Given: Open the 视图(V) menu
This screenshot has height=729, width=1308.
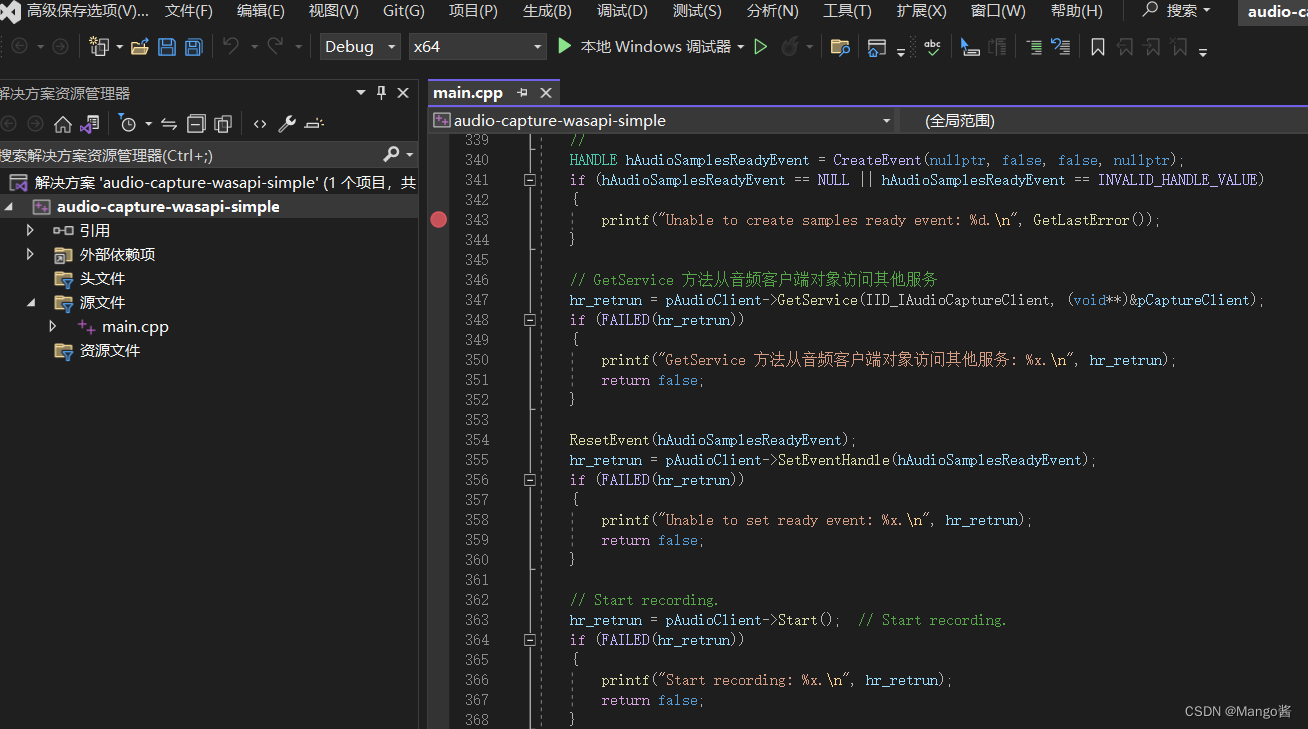Looking at the screenshot, I should [x=333, y=11].
